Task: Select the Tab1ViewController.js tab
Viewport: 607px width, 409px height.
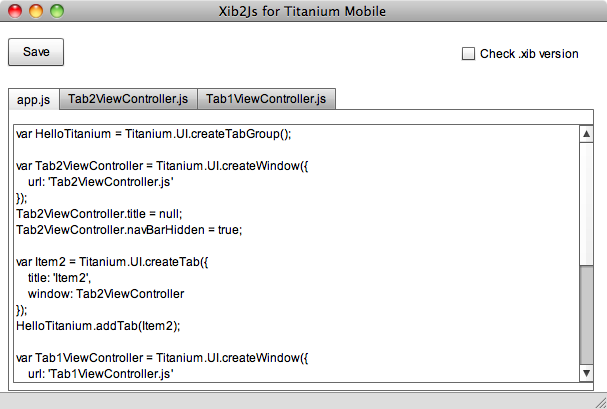Action: (x=266, y=99)
